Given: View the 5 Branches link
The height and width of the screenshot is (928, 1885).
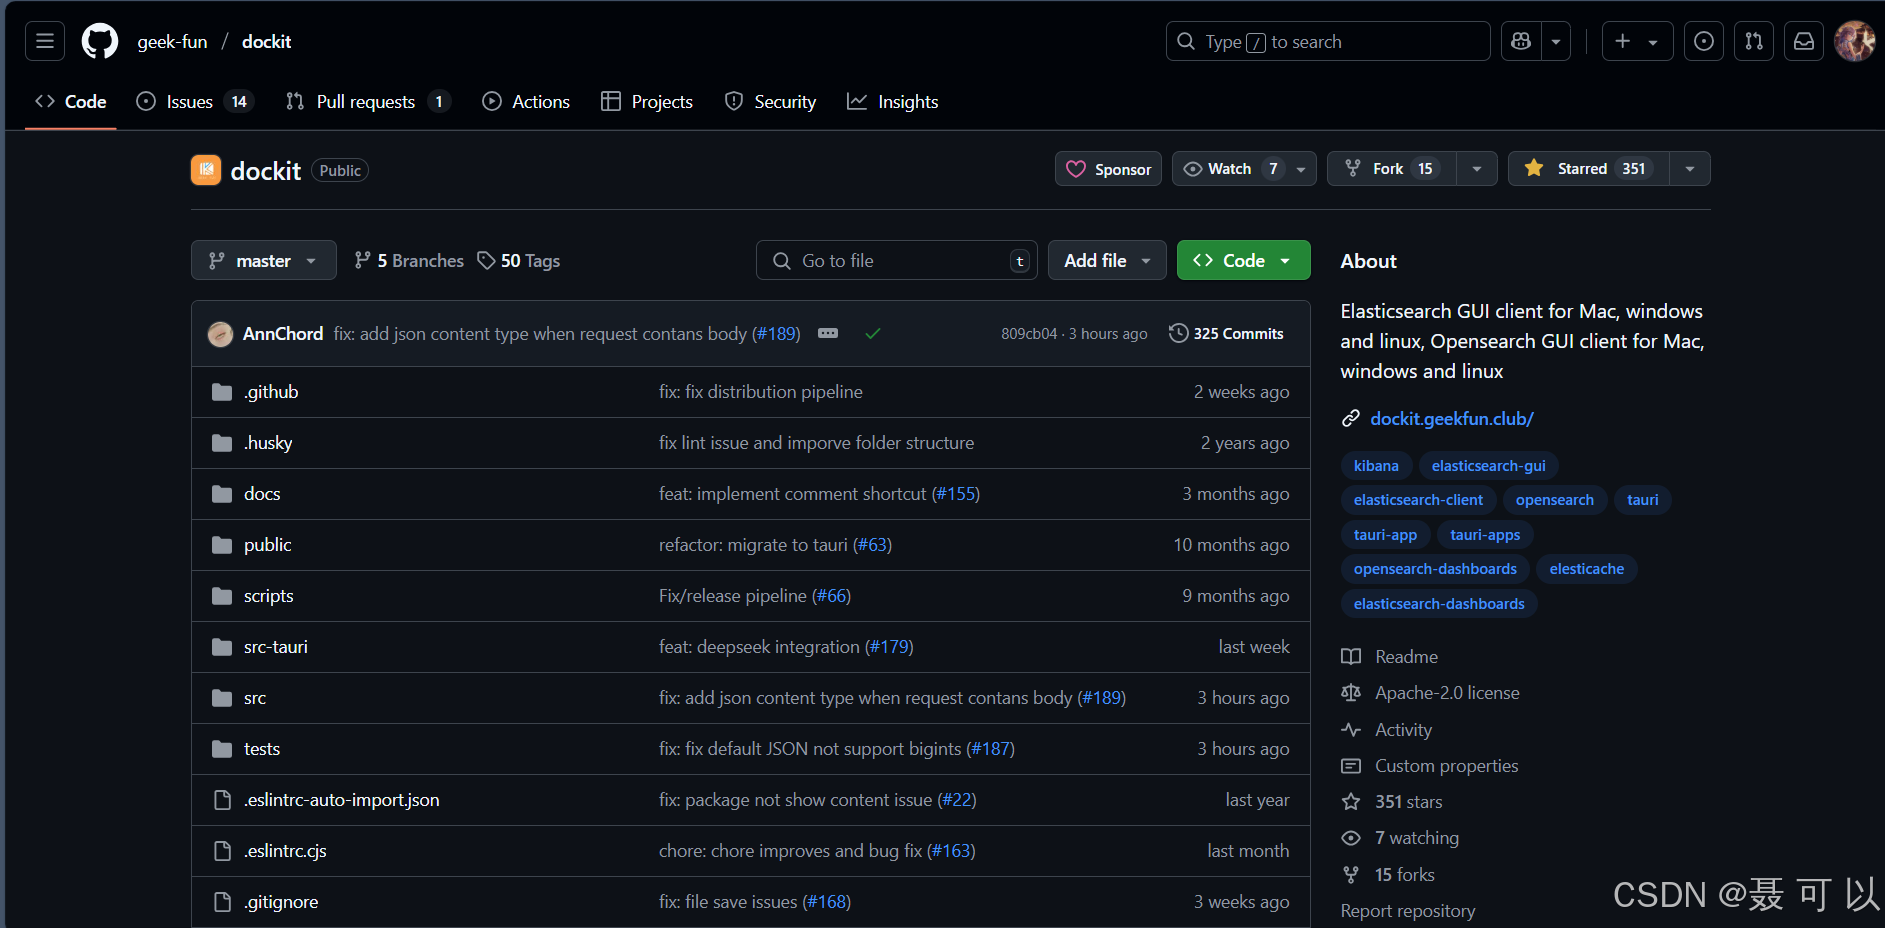Looking at the screenshot, I should pyautogui.click(x=409, y=261).
